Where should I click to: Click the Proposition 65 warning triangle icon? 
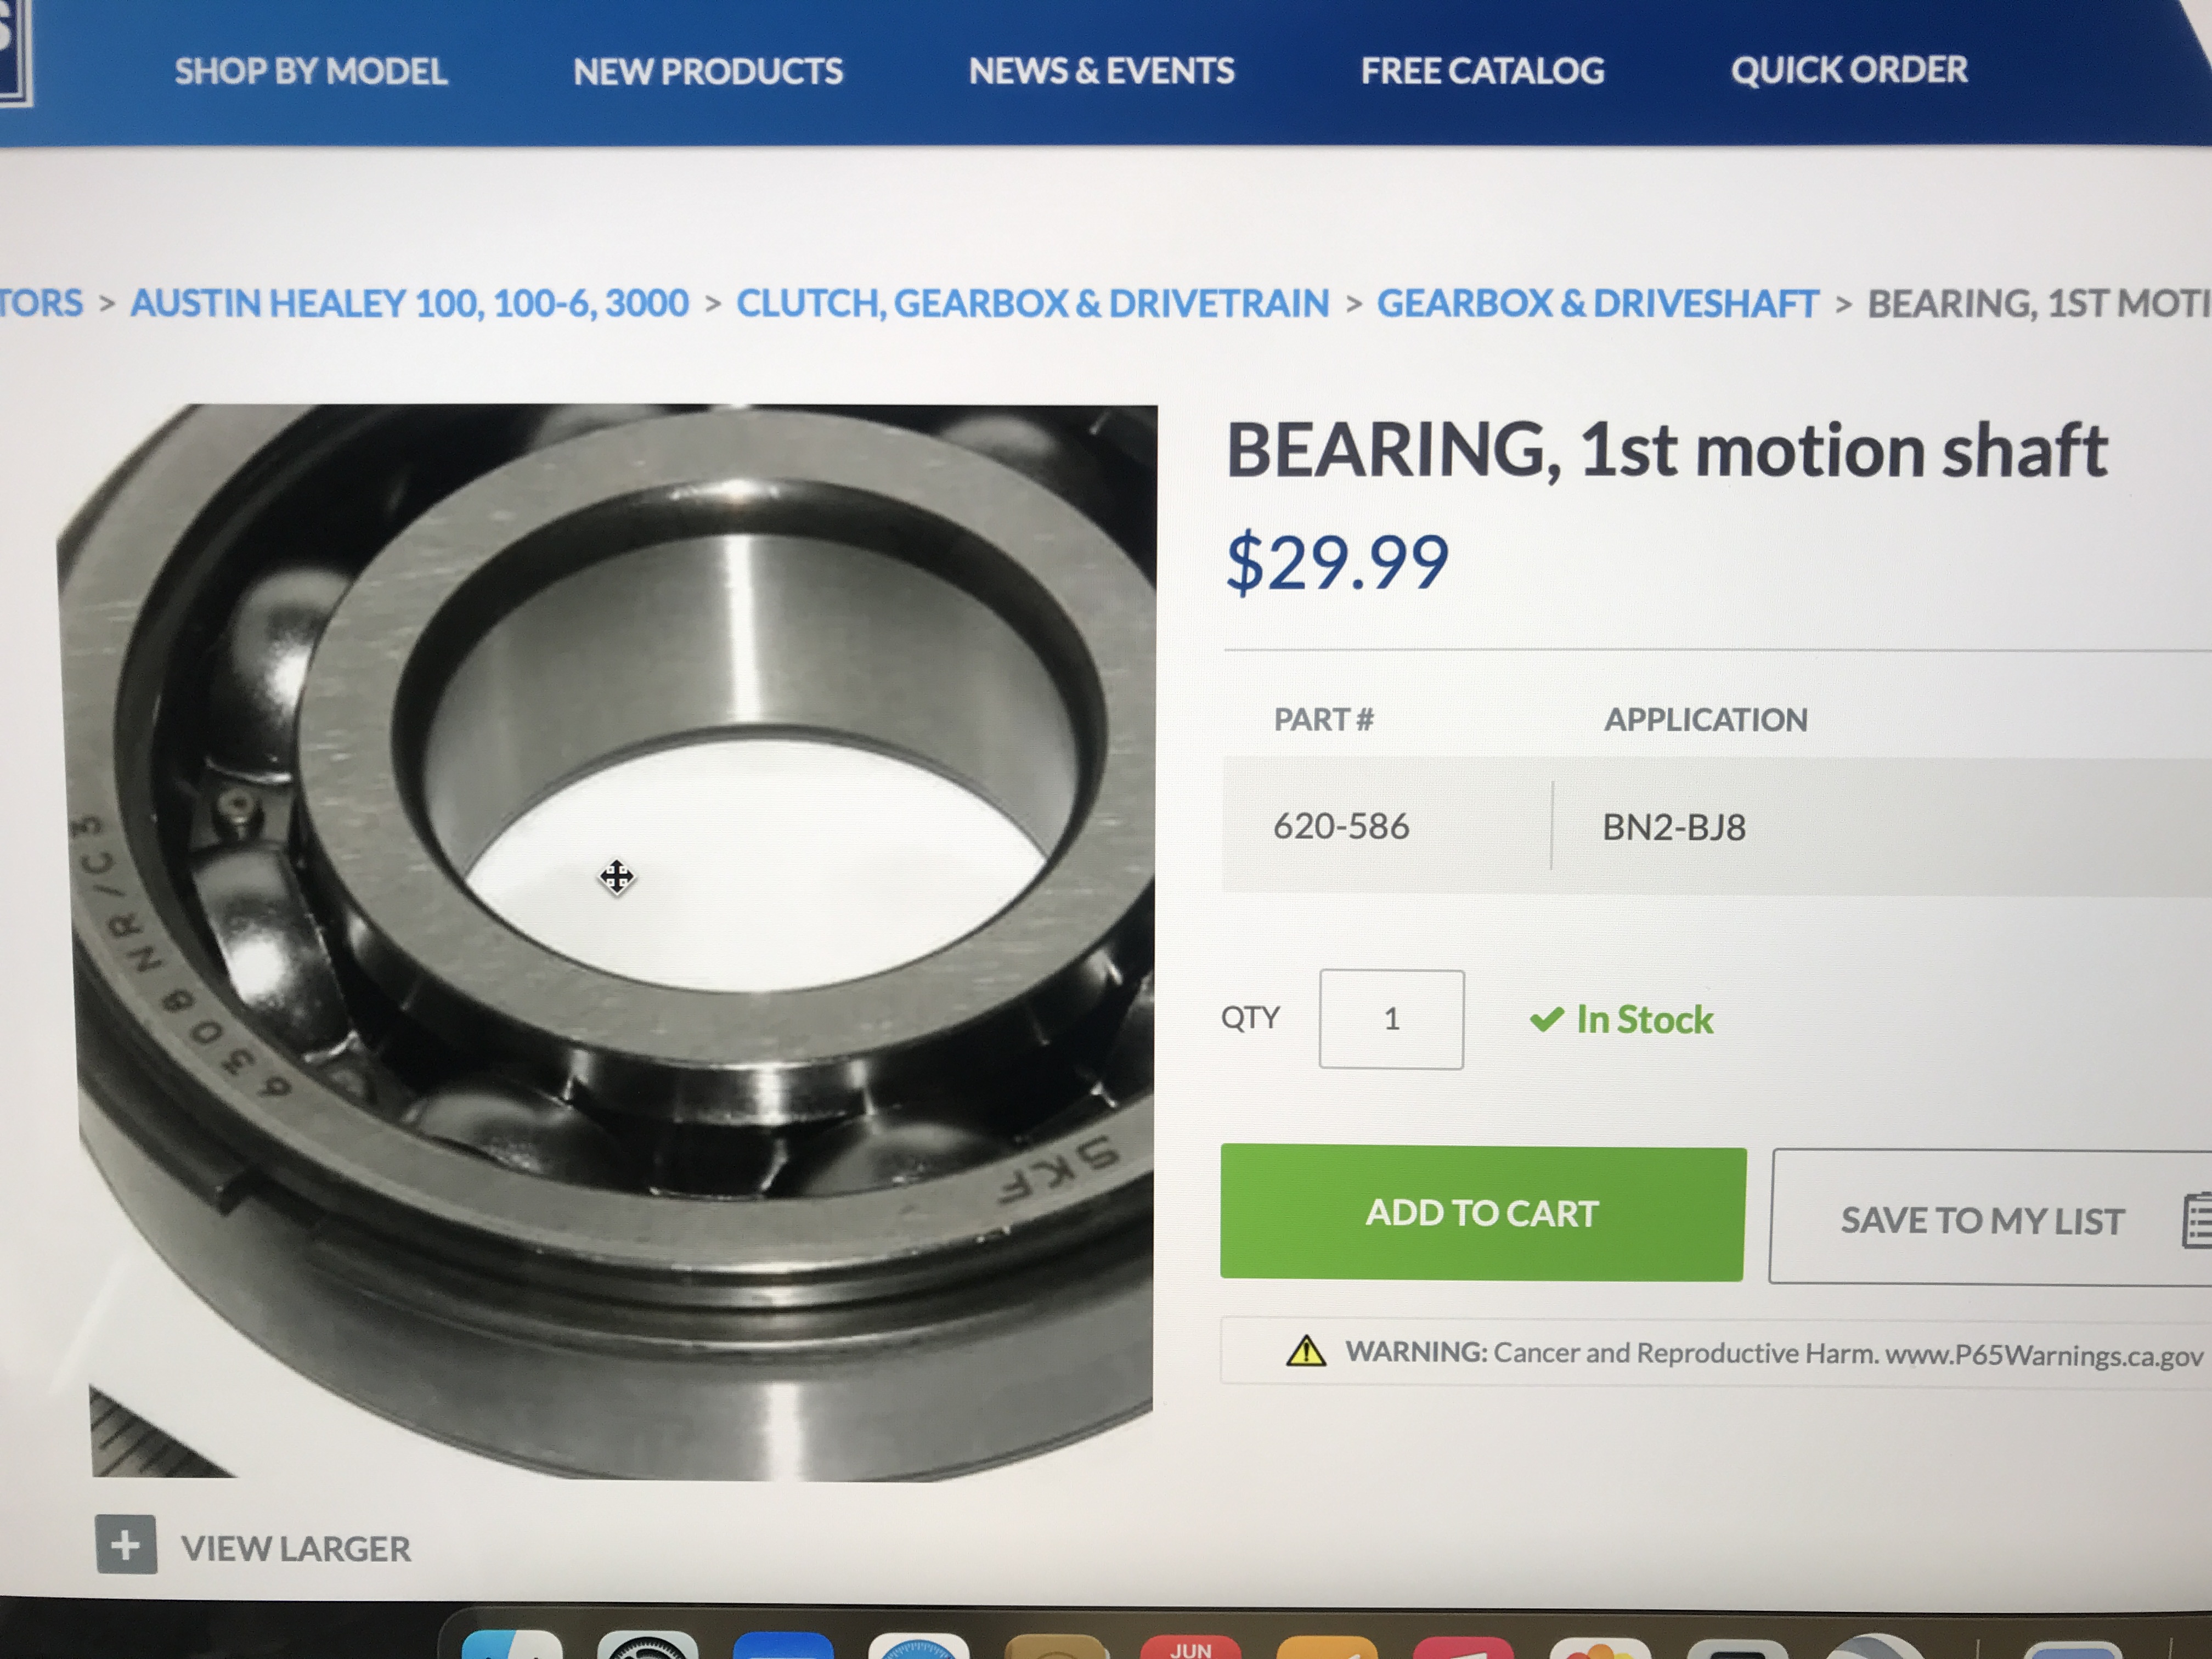click(x=1305, y=1351)
